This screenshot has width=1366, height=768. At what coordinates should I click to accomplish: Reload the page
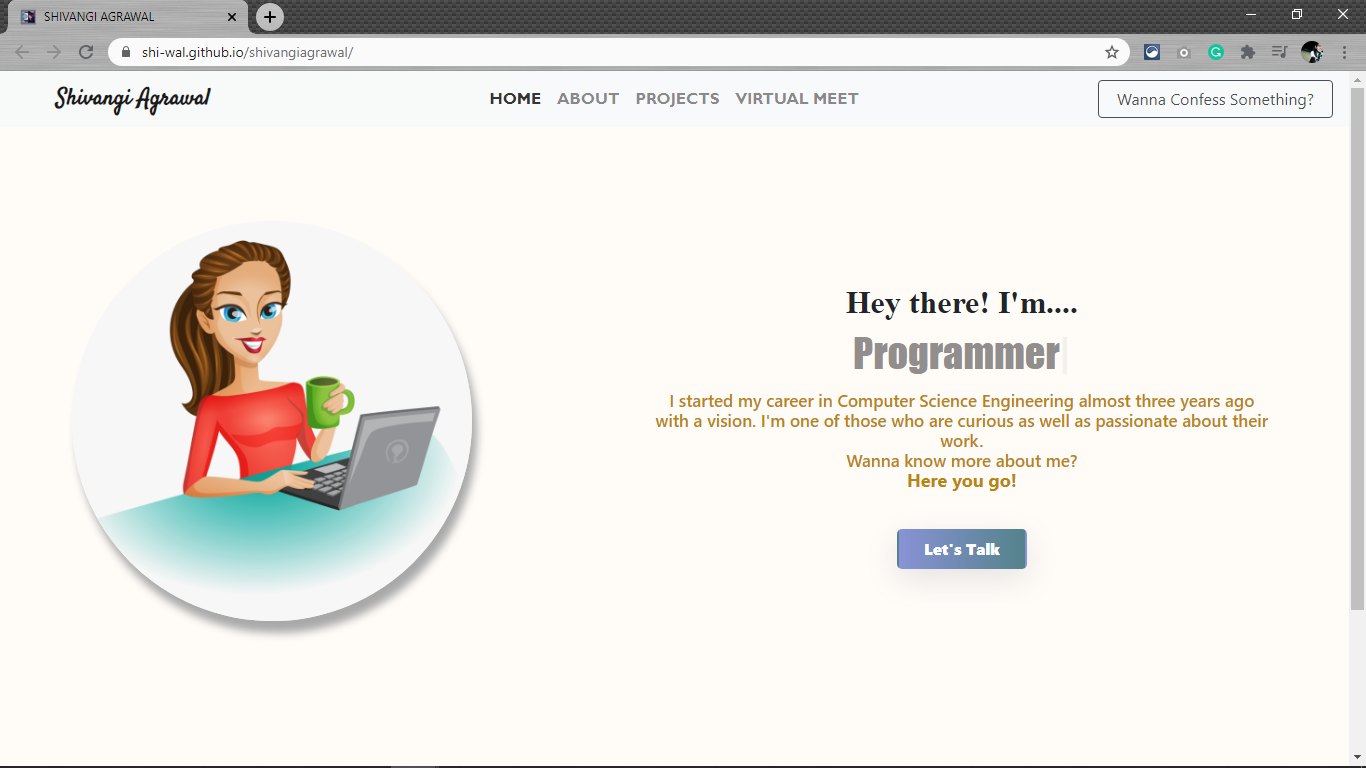pos(86,52)
